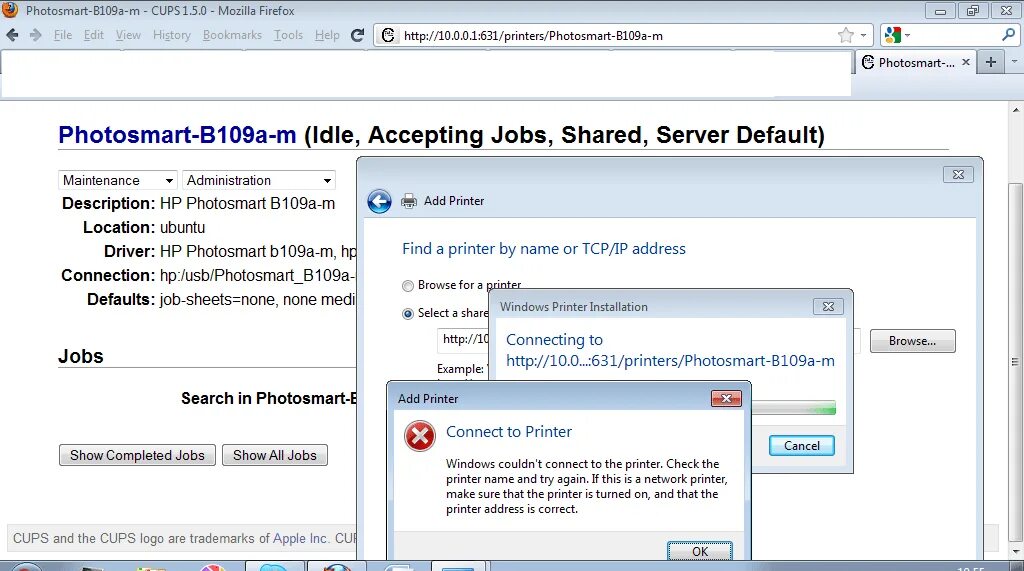Click the printer address text field
Screen dimensions: 1024x571
point(462,340)
